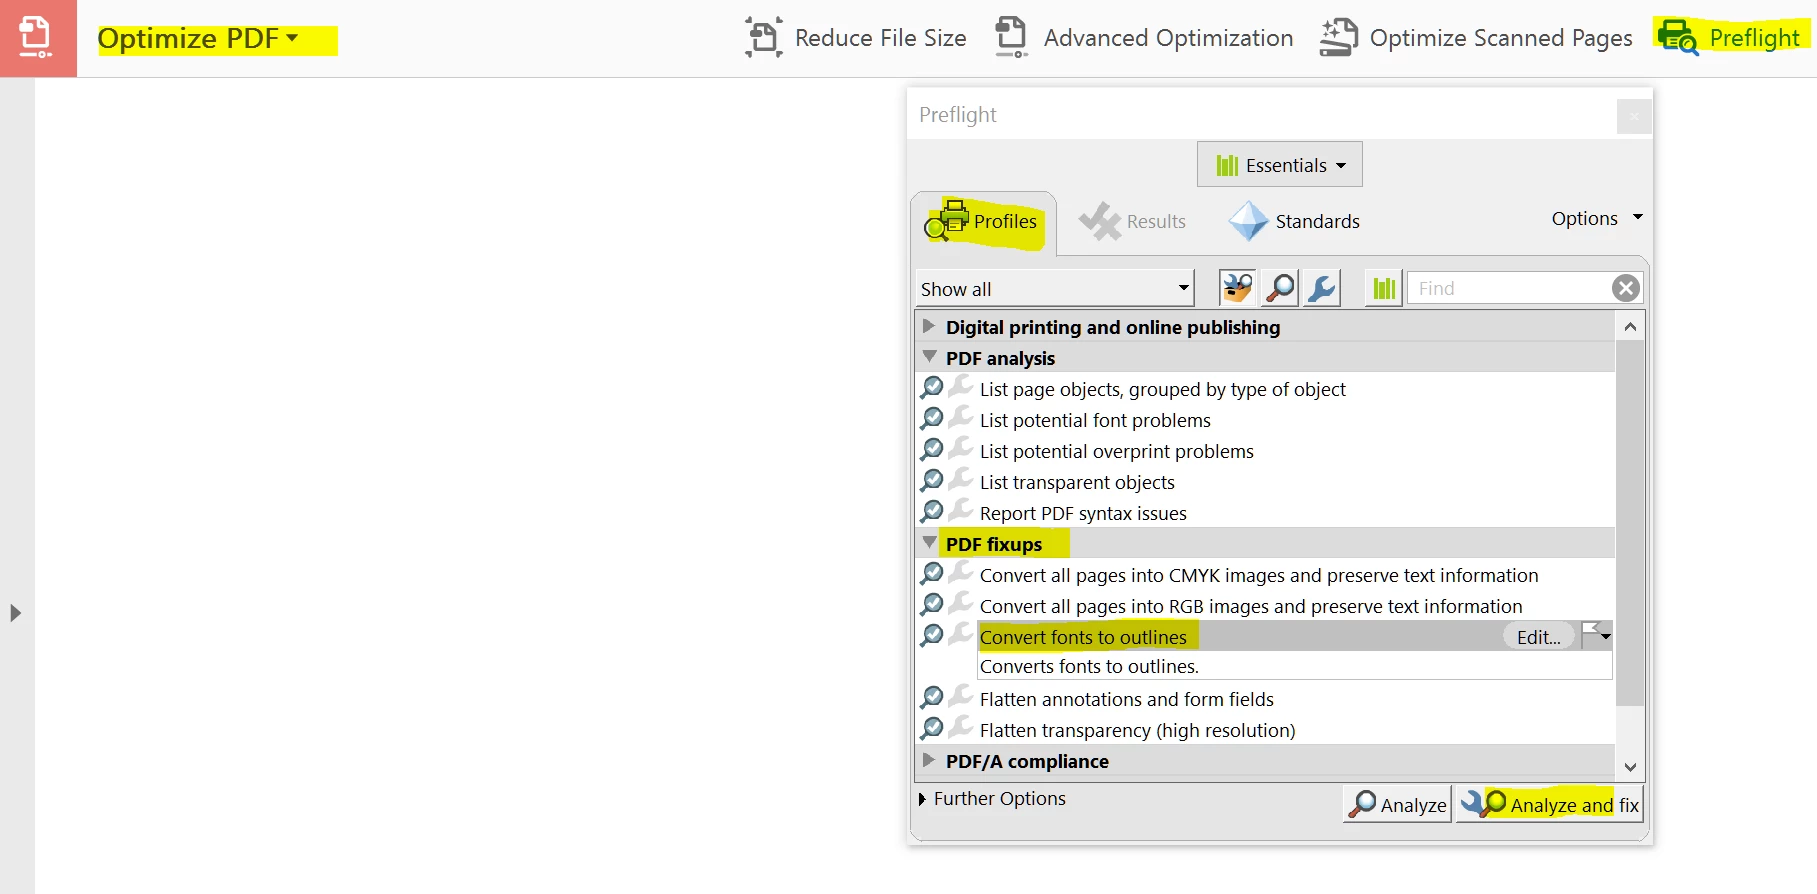Select Optimize Scanned Pages
Image resolution: width=1817 pixels, height=894 pixels.
coord(1476,38)
